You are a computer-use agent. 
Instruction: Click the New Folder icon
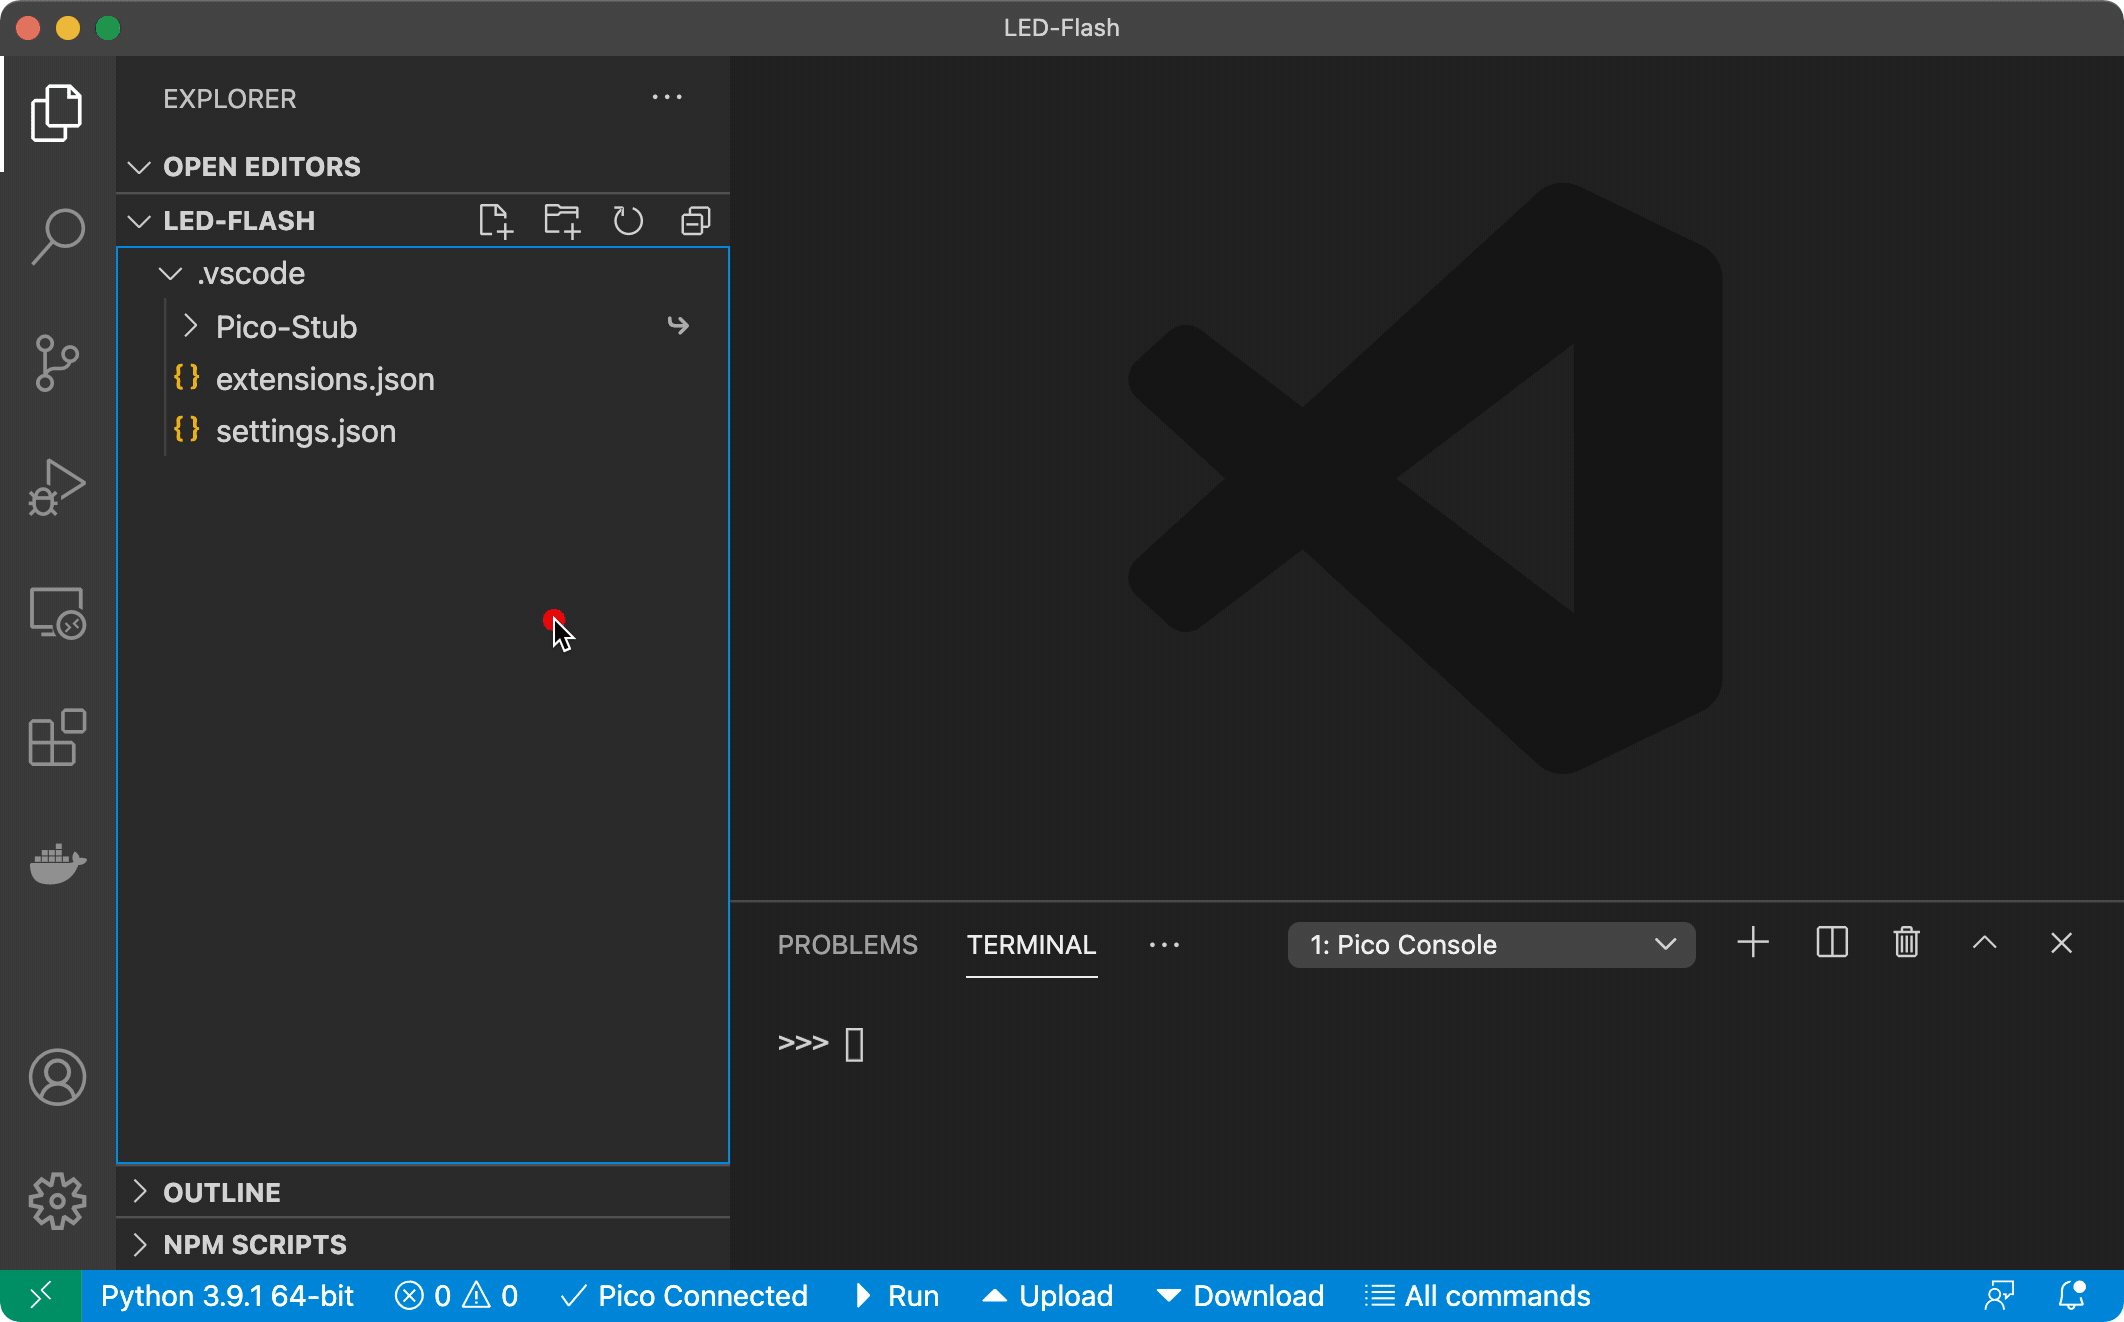point(562,221)
